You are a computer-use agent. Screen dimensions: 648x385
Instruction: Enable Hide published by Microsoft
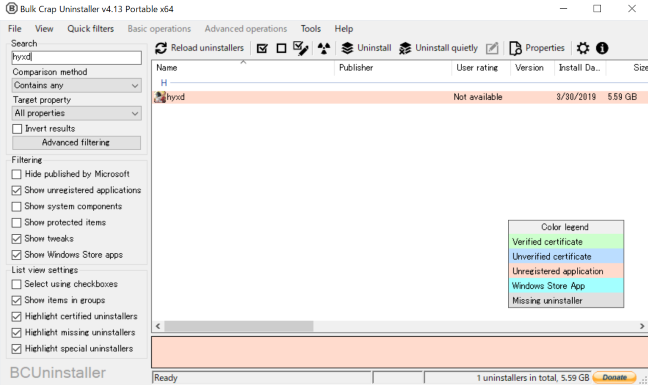click(x=17, y=174)
